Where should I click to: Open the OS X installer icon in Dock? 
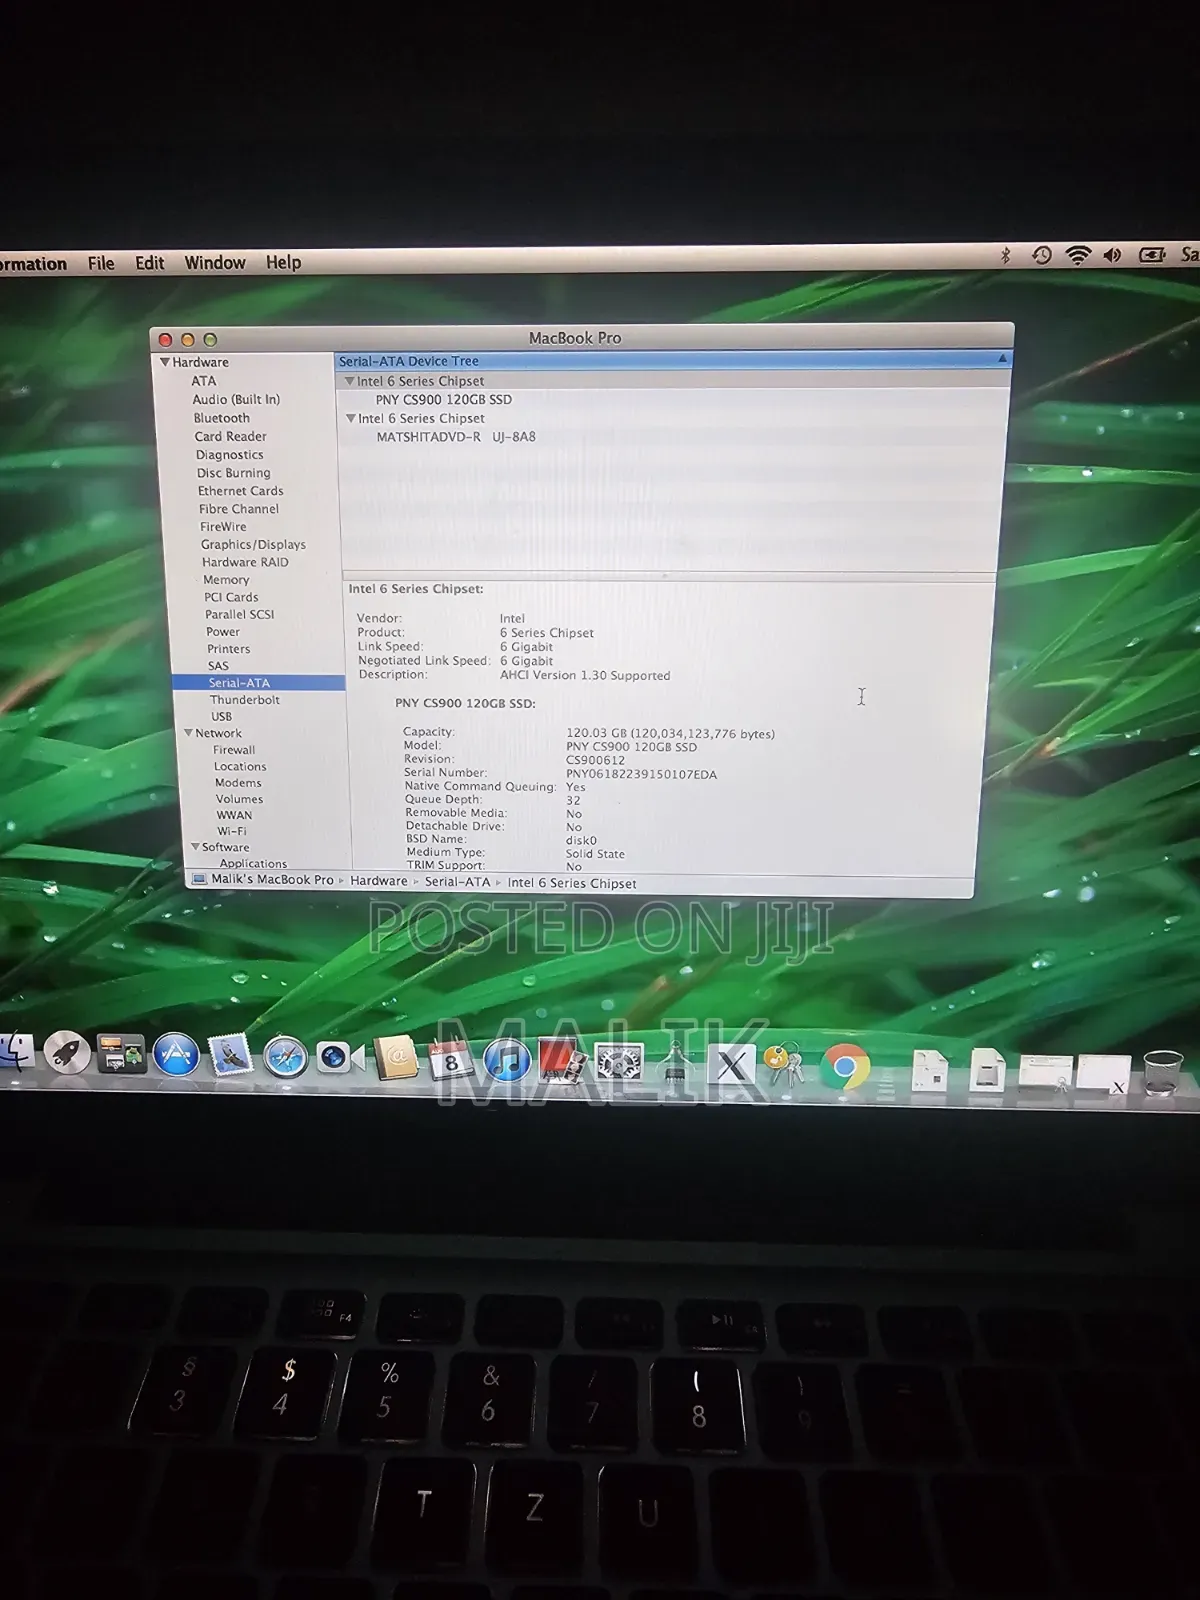[x=731, y=1066]
